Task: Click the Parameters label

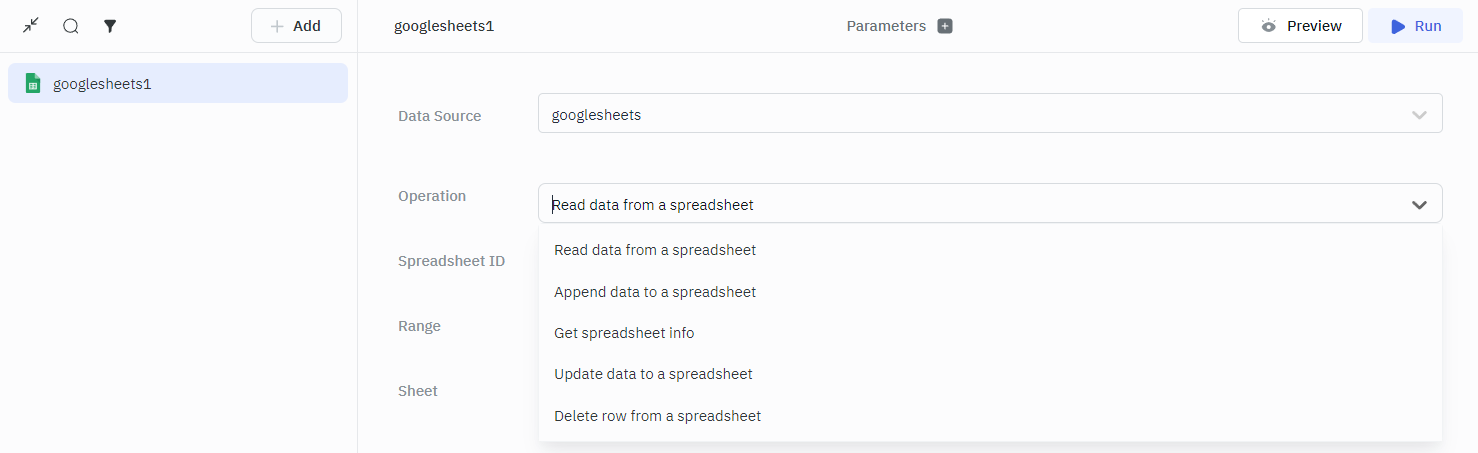Action: click(886, 26)
